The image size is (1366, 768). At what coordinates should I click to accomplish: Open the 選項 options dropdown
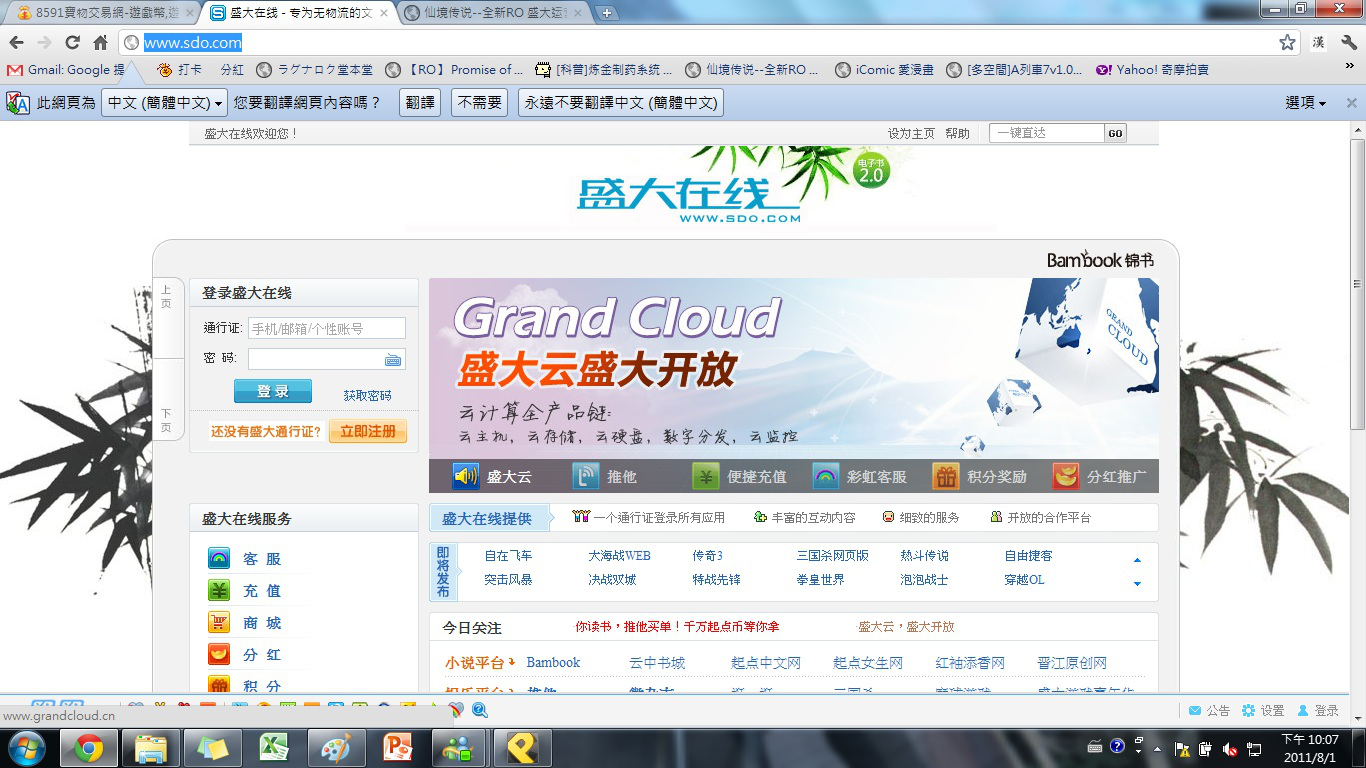coord(1305,103)
